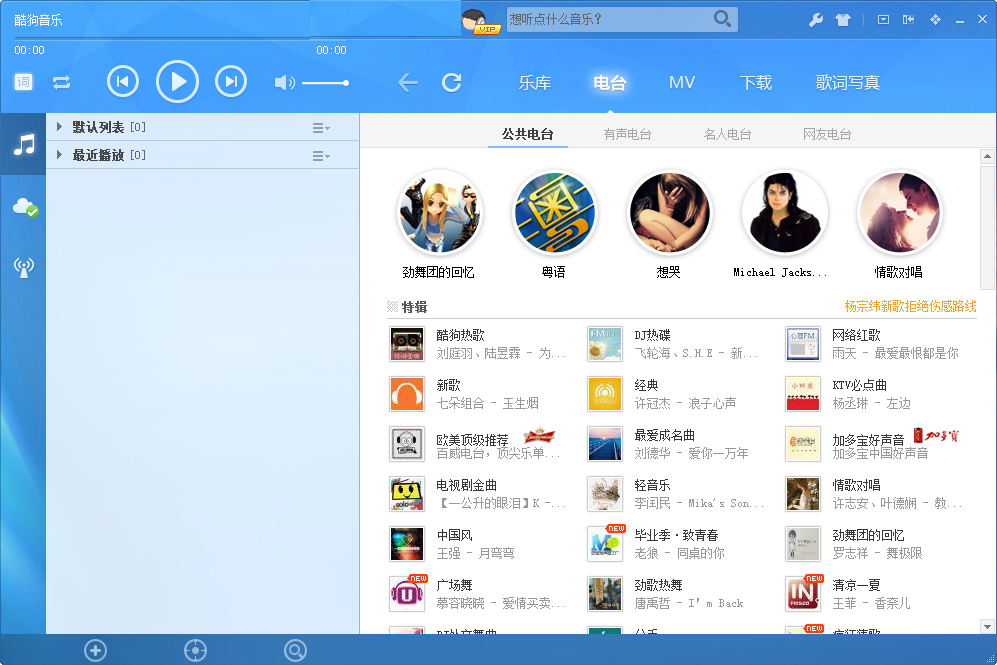Viewport: 997px width, 665px height.
Task: Toggle the repeat play mode
Action: [62, 83]
